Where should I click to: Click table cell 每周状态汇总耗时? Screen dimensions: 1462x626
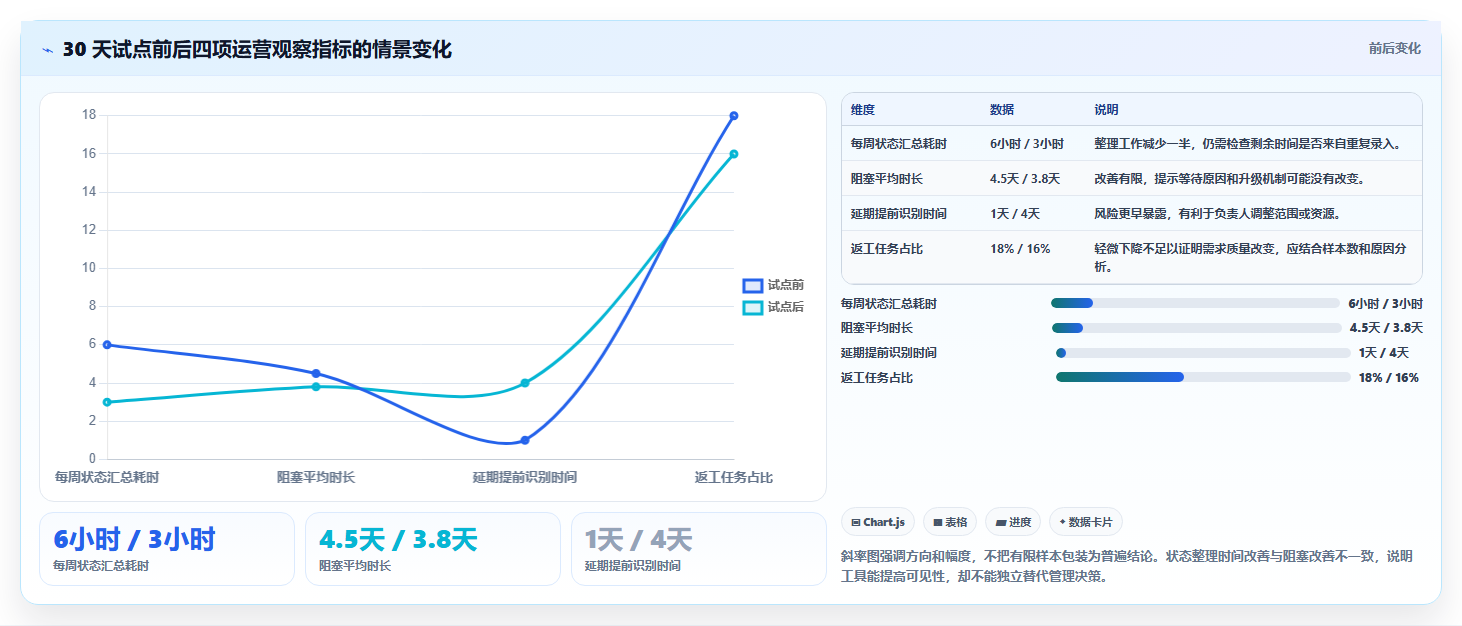tap(899, 144)
